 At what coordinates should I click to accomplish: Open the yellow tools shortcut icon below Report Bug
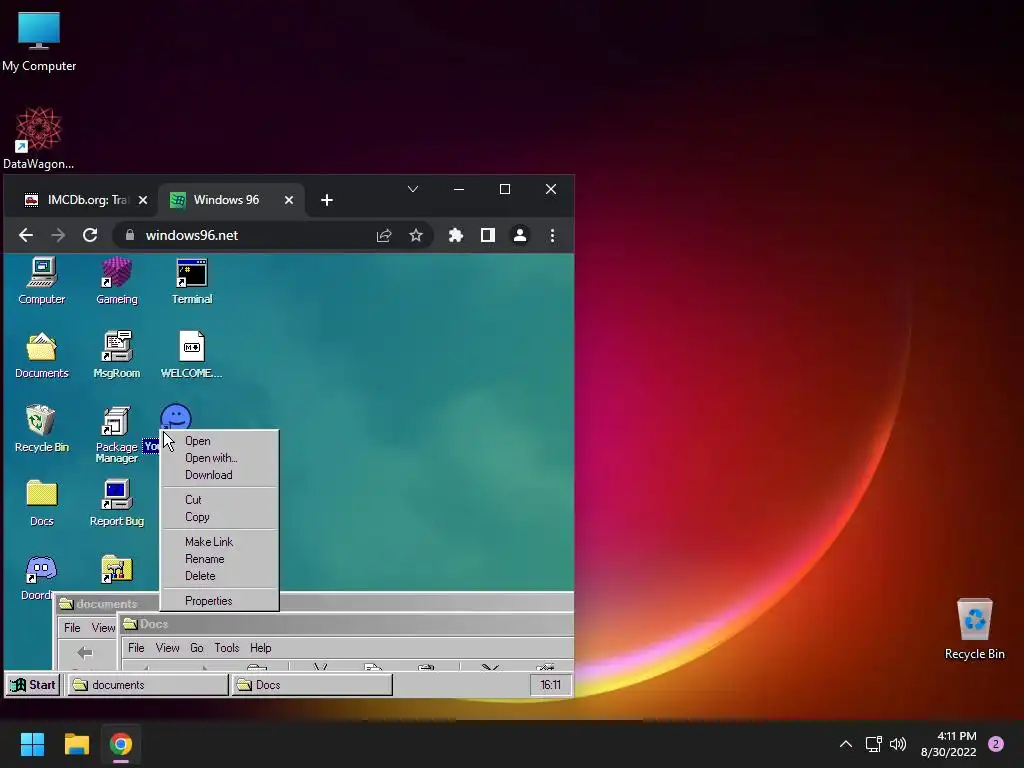point(117,569)
